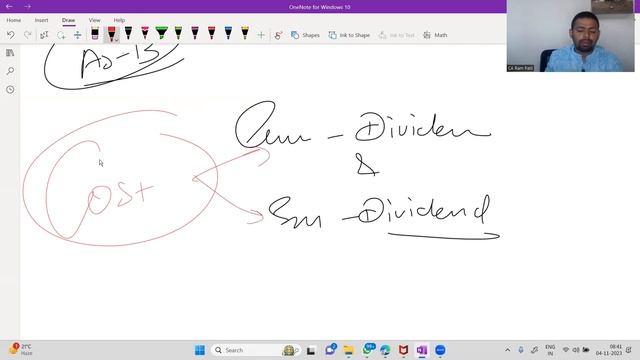Select the Text object selection tool

click(44, 35)
